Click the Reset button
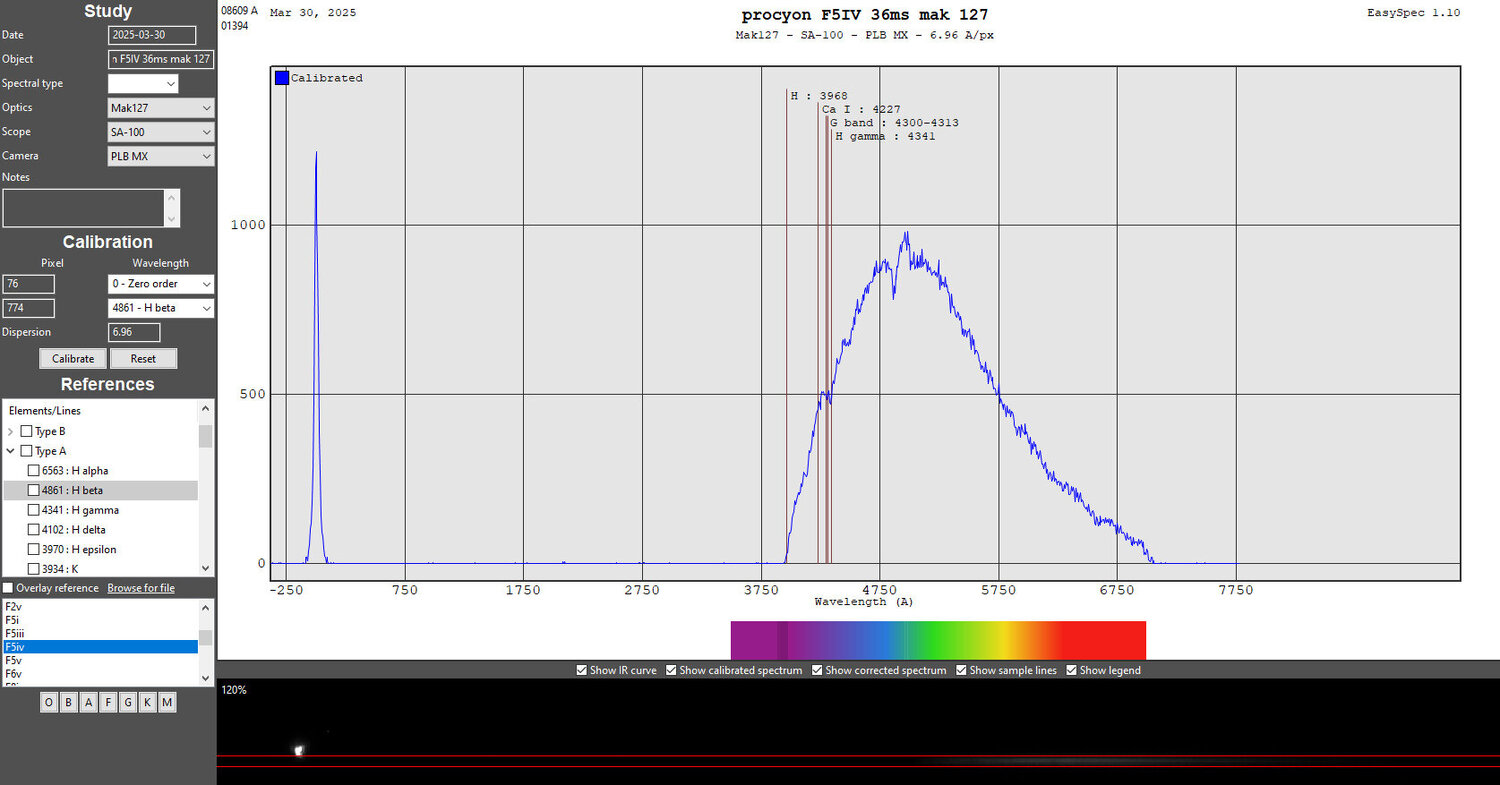This screenshot has width=1500, height=785. click(143, 358)
